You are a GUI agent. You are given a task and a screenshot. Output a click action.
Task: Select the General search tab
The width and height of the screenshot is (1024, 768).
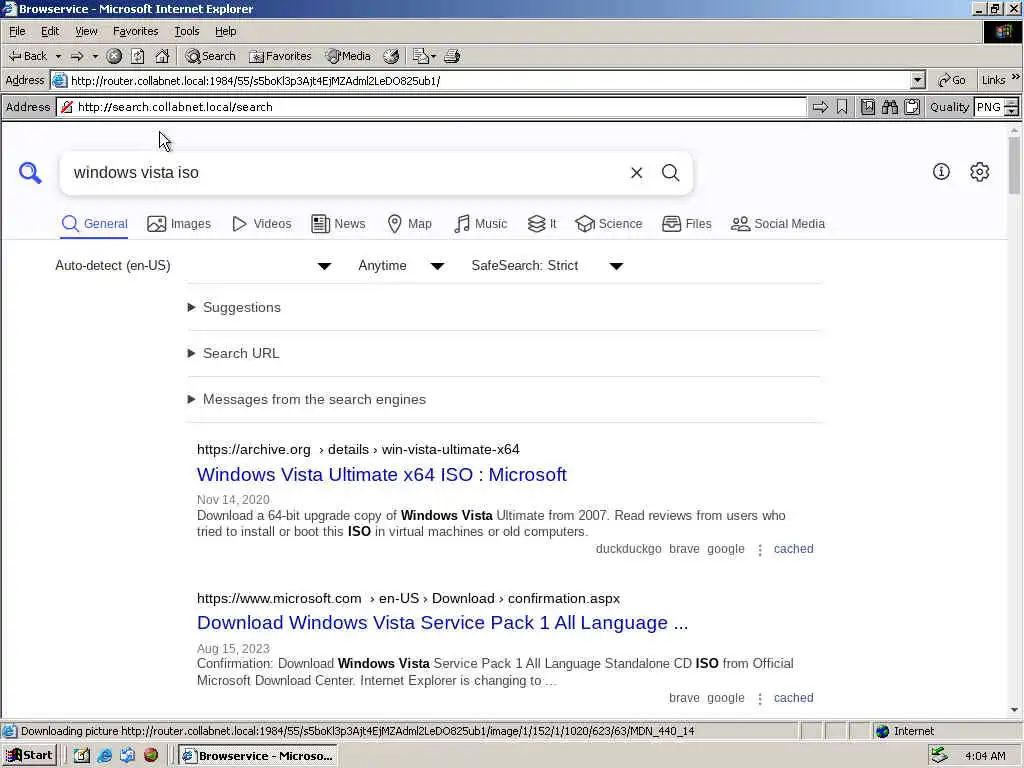point(95,224)
